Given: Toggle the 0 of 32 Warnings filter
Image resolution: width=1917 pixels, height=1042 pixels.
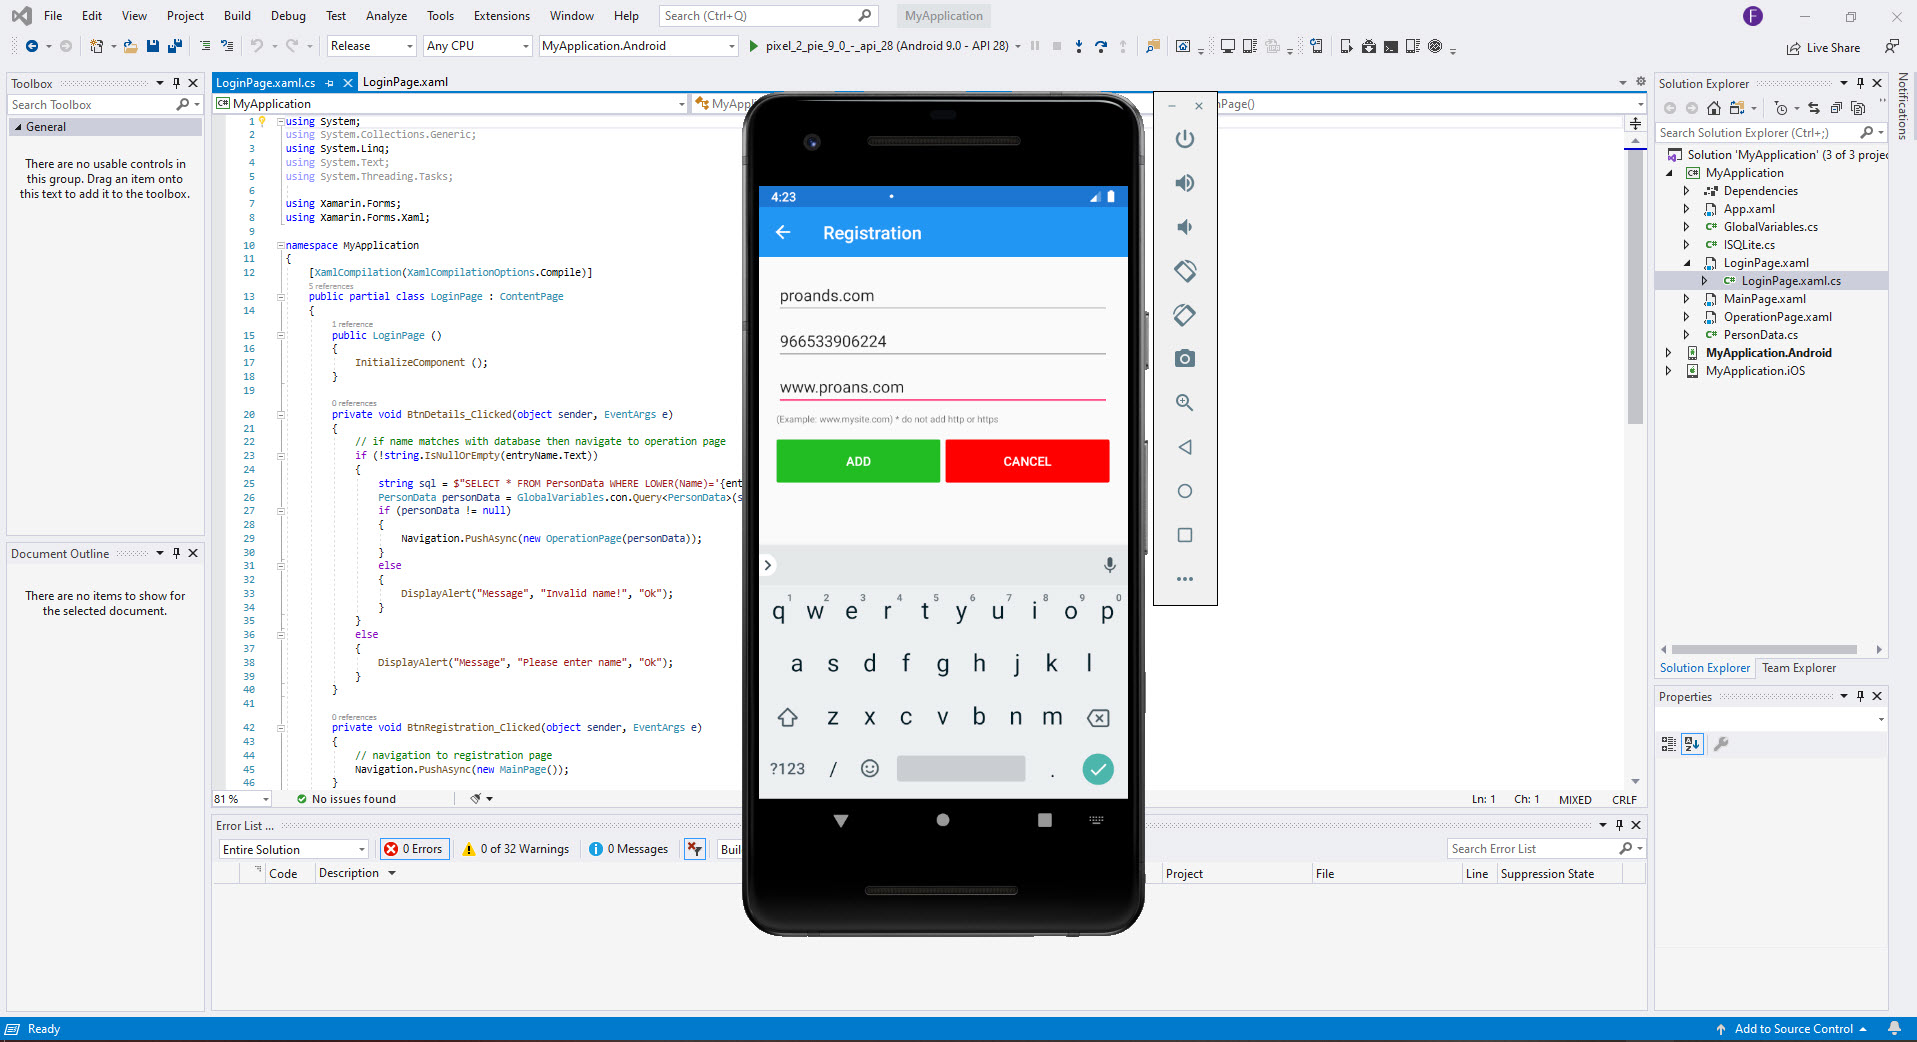Looking at the screenshot, I should (x=516, y=849).
